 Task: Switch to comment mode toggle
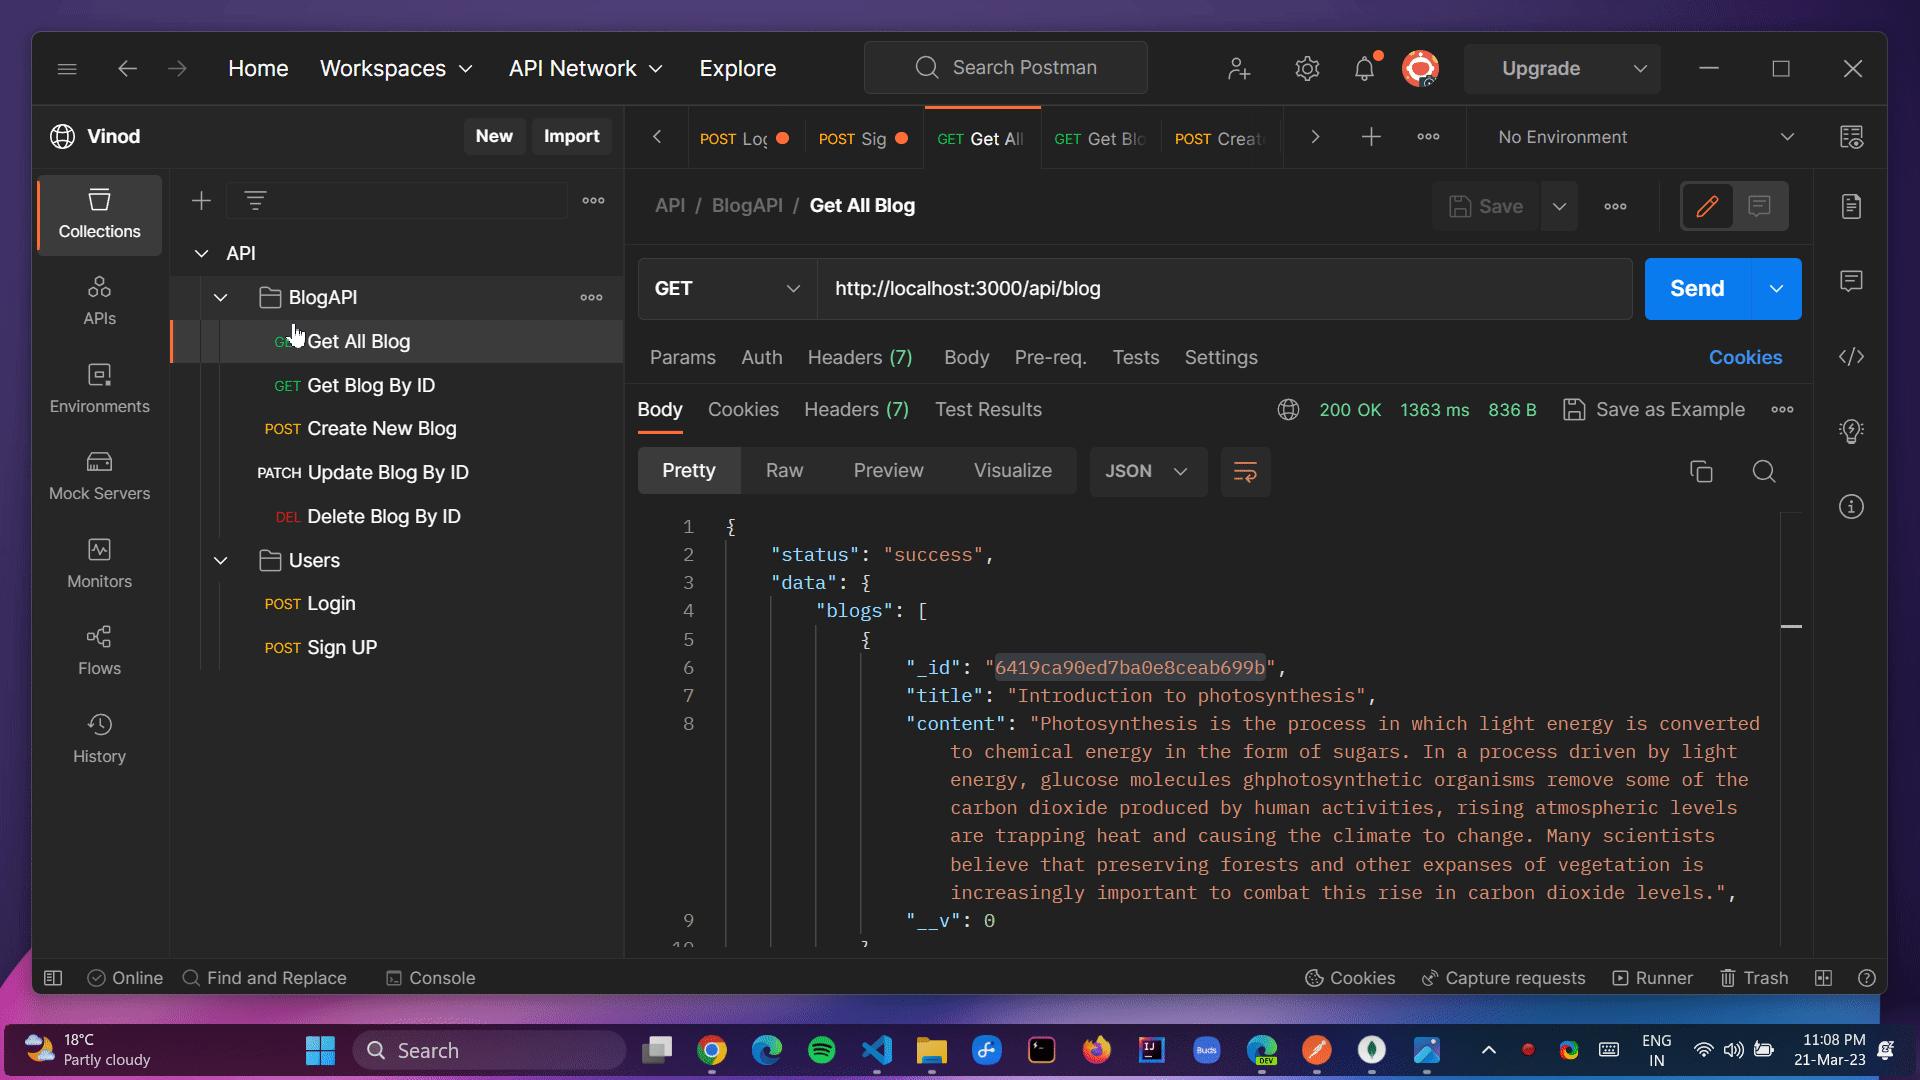click(x=1760, y=206)
